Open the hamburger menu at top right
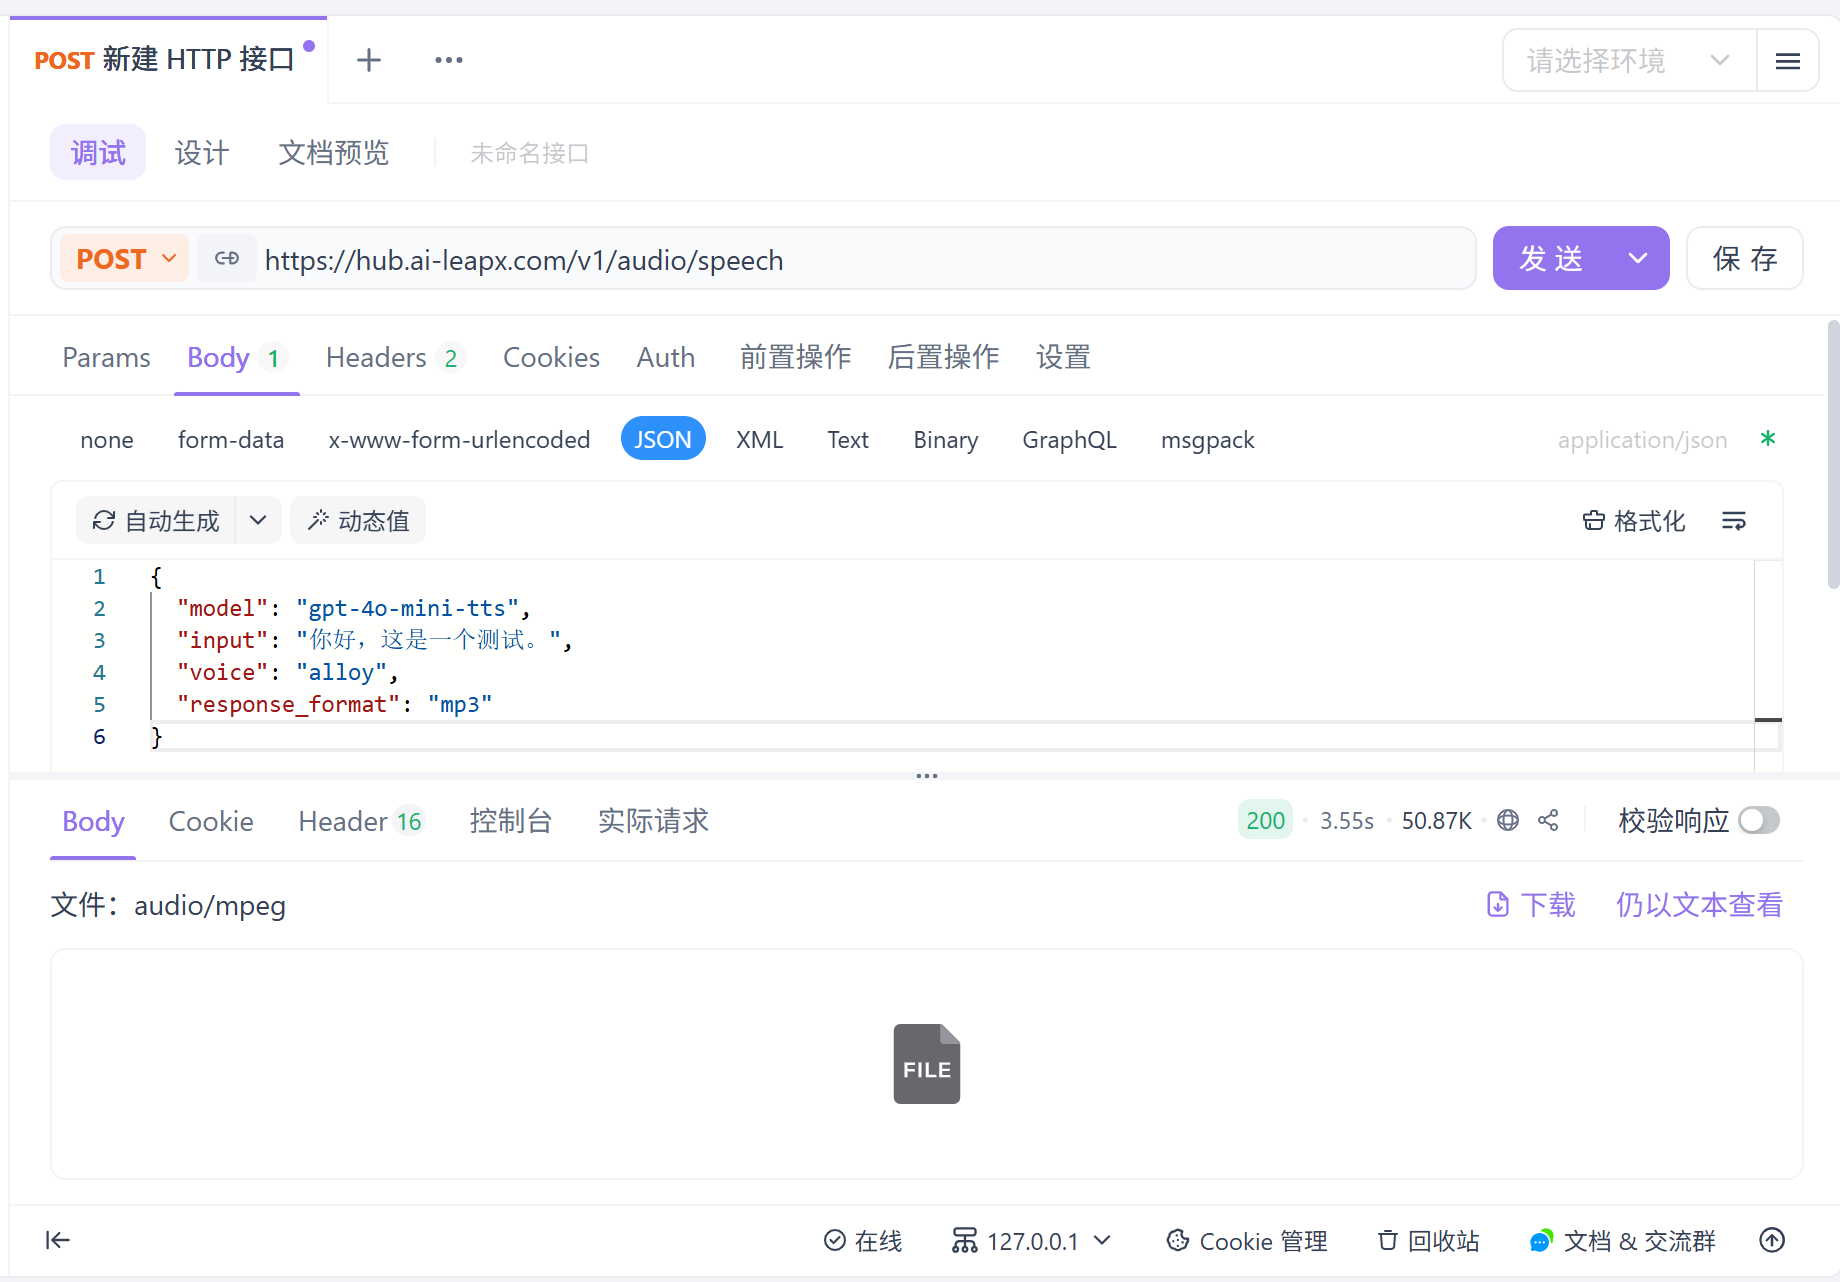Viewport: 1840px width, 1282px height. 1788,61
